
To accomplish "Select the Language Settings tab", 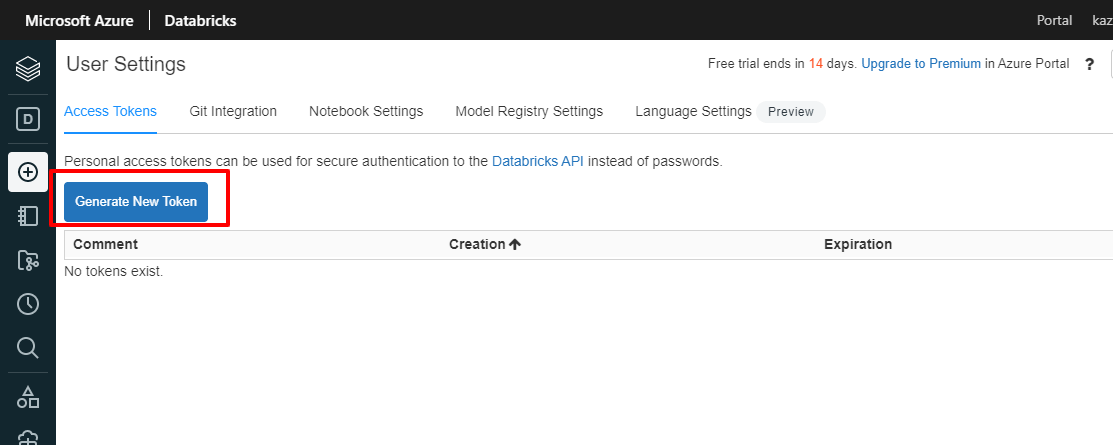I will coord(693,111).
